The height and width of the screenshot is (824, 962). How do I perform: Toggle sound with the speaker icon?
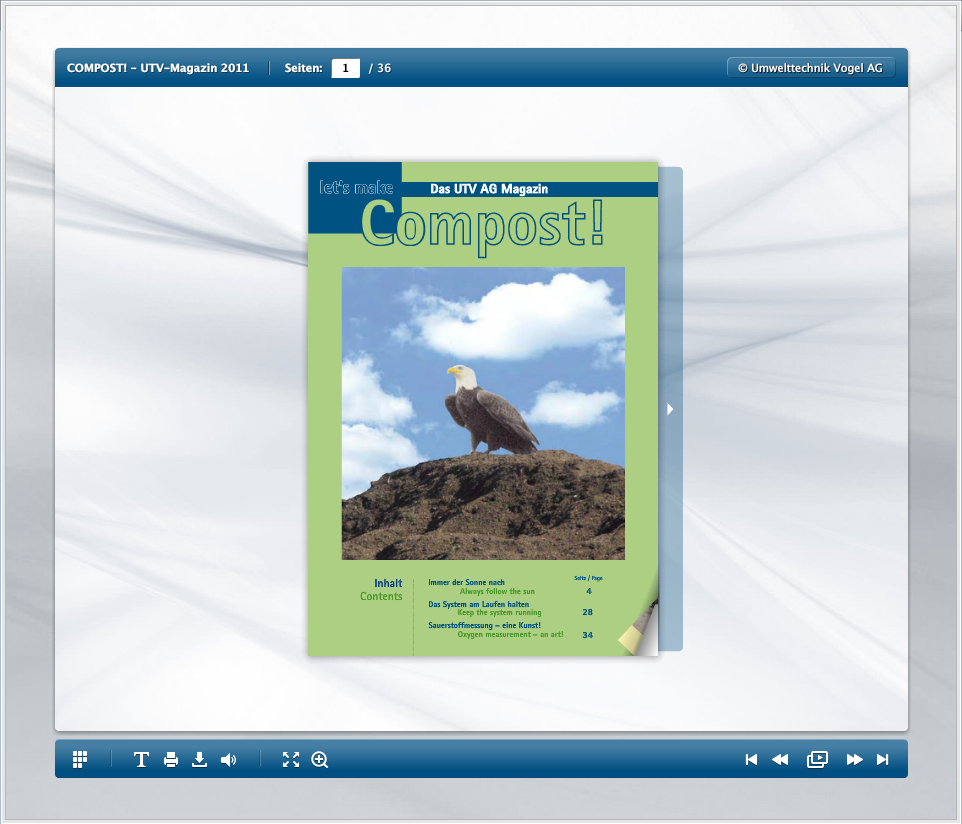pyautogui.click(x=229, y=759)
